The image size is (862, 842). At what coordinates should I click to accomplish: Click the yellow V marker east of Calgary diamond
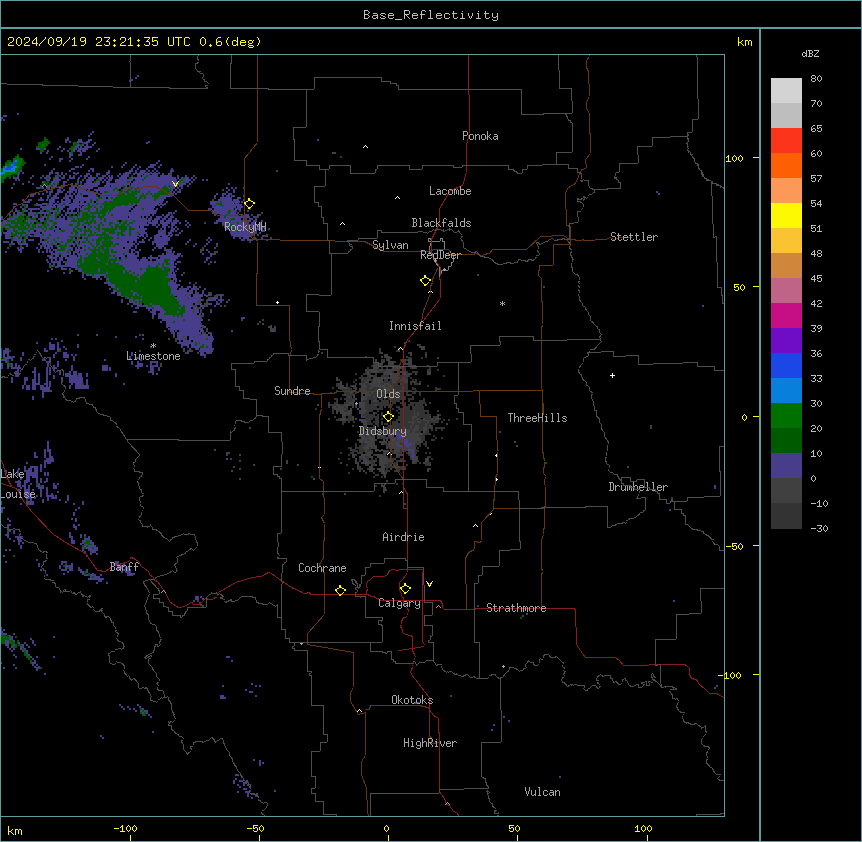point(429,584)
